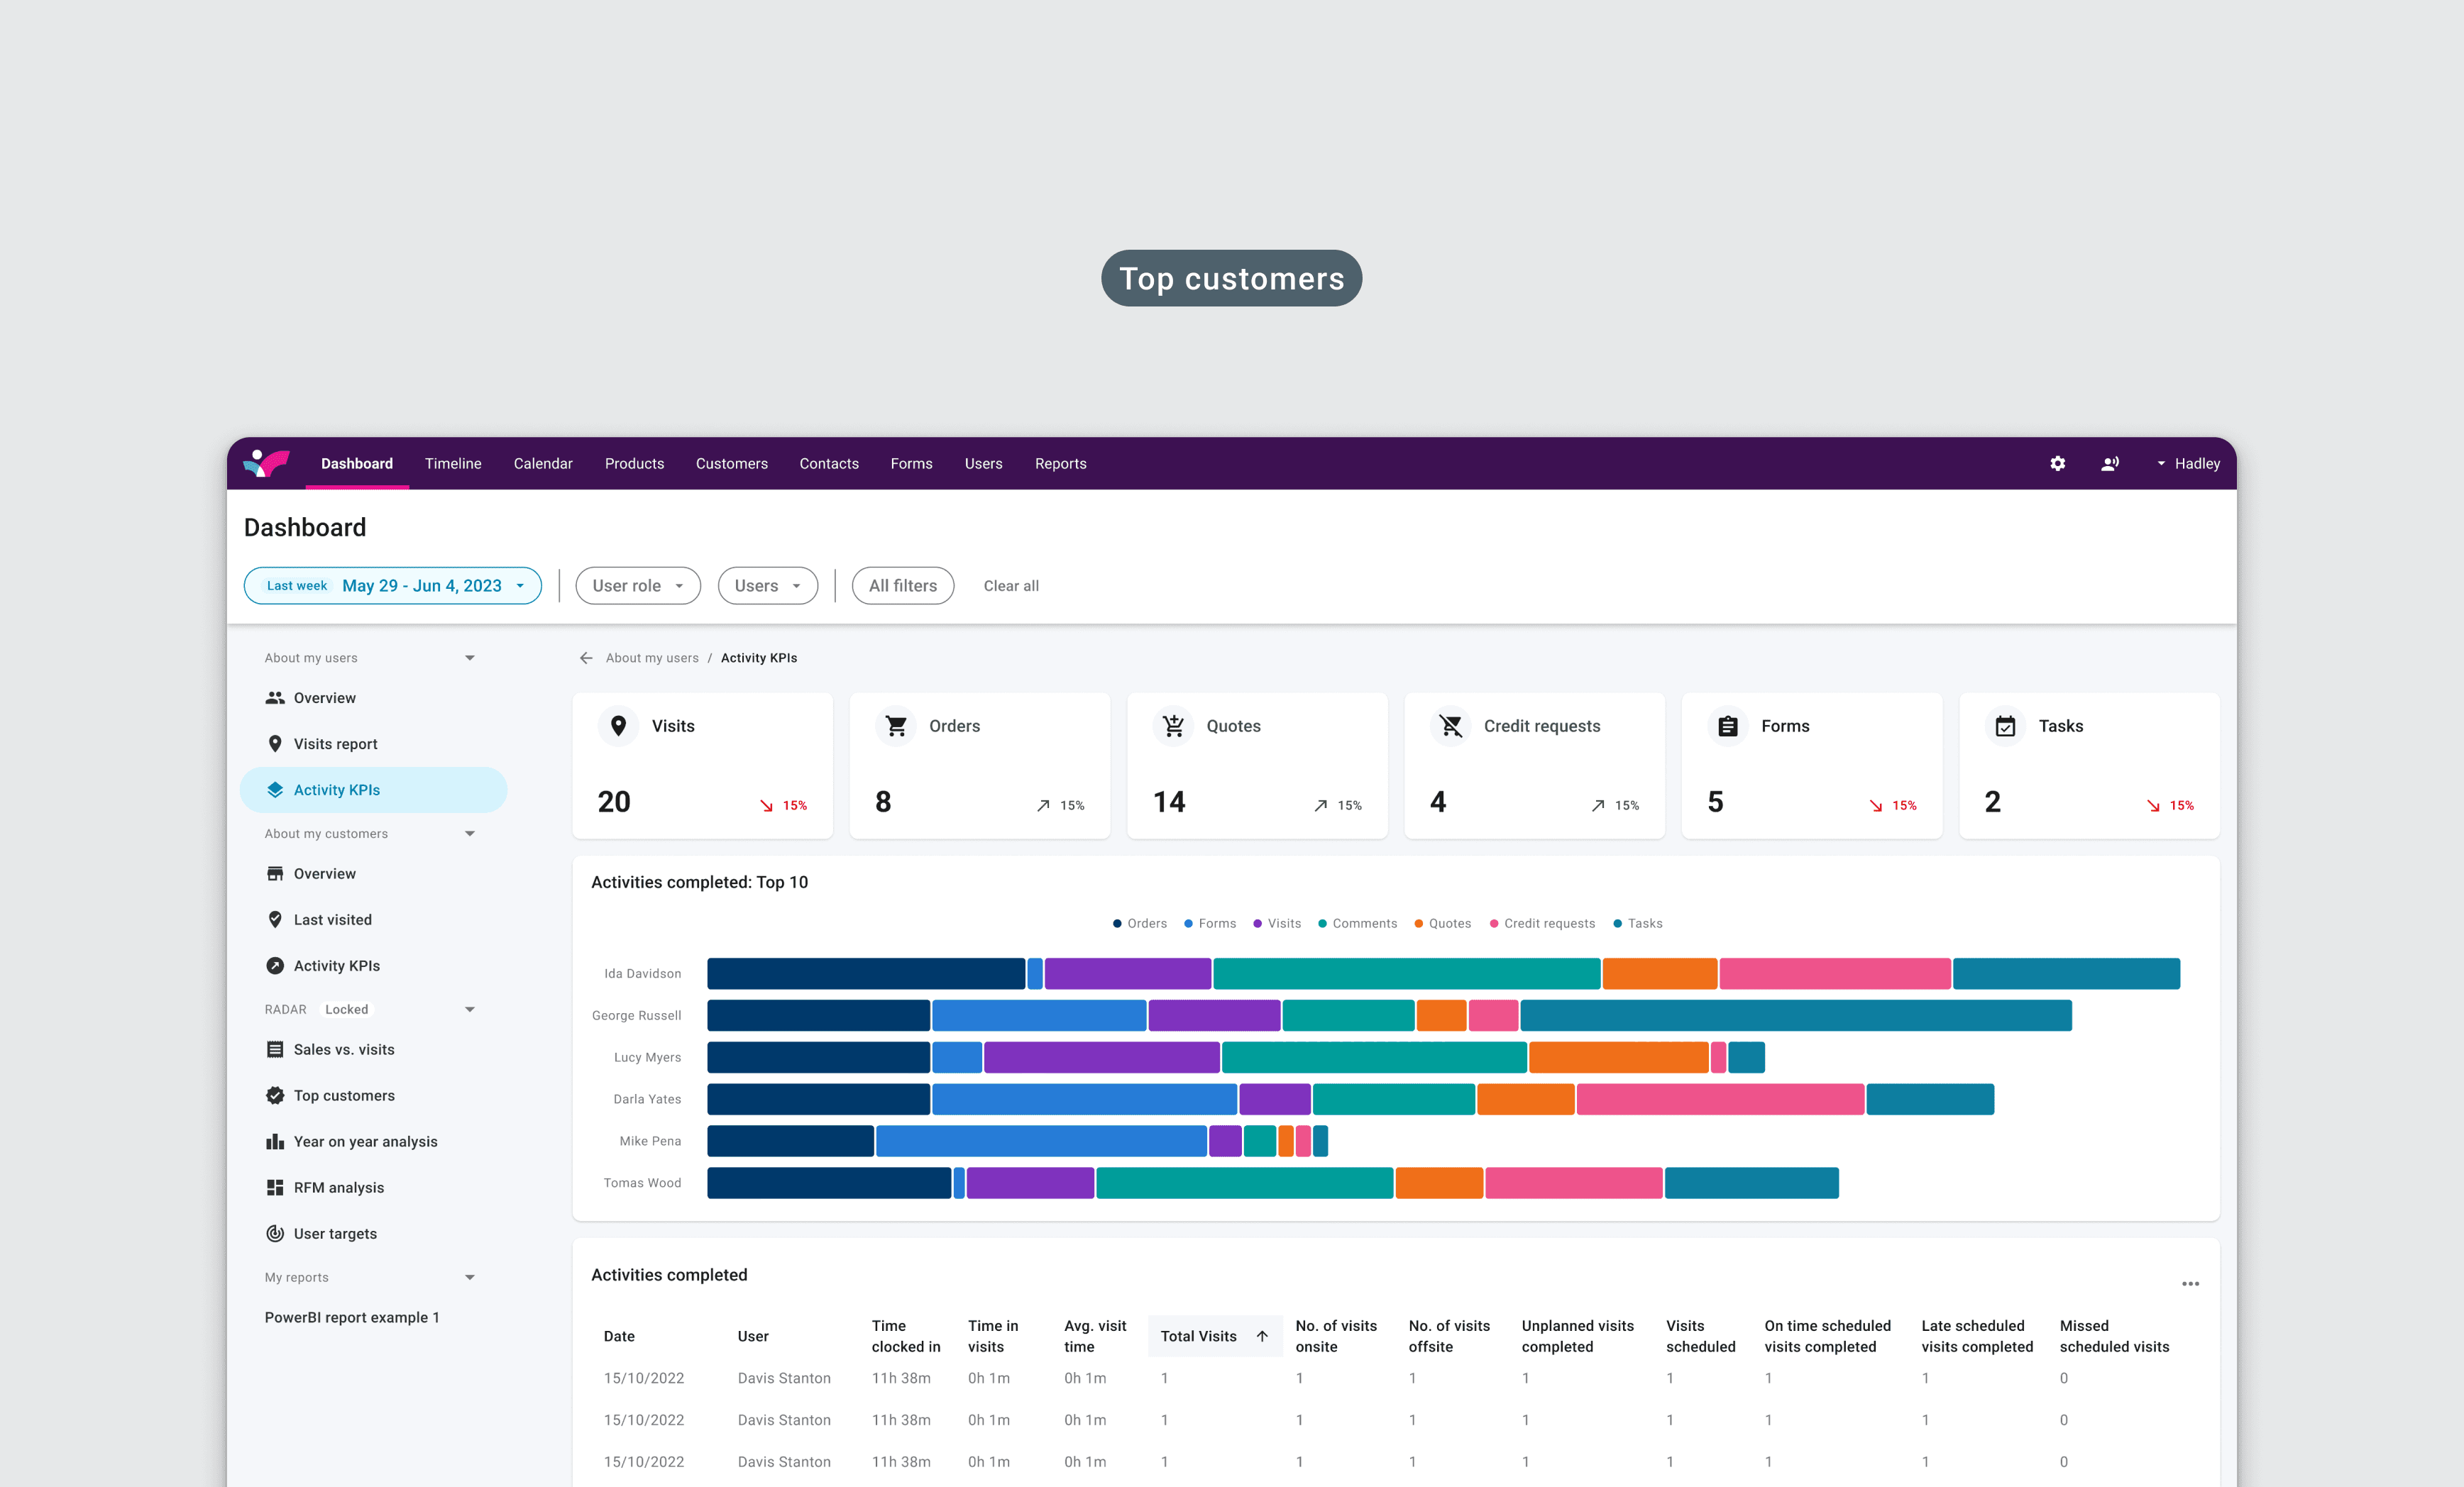Toggle Credit requests series in legend

(1542, 923)
